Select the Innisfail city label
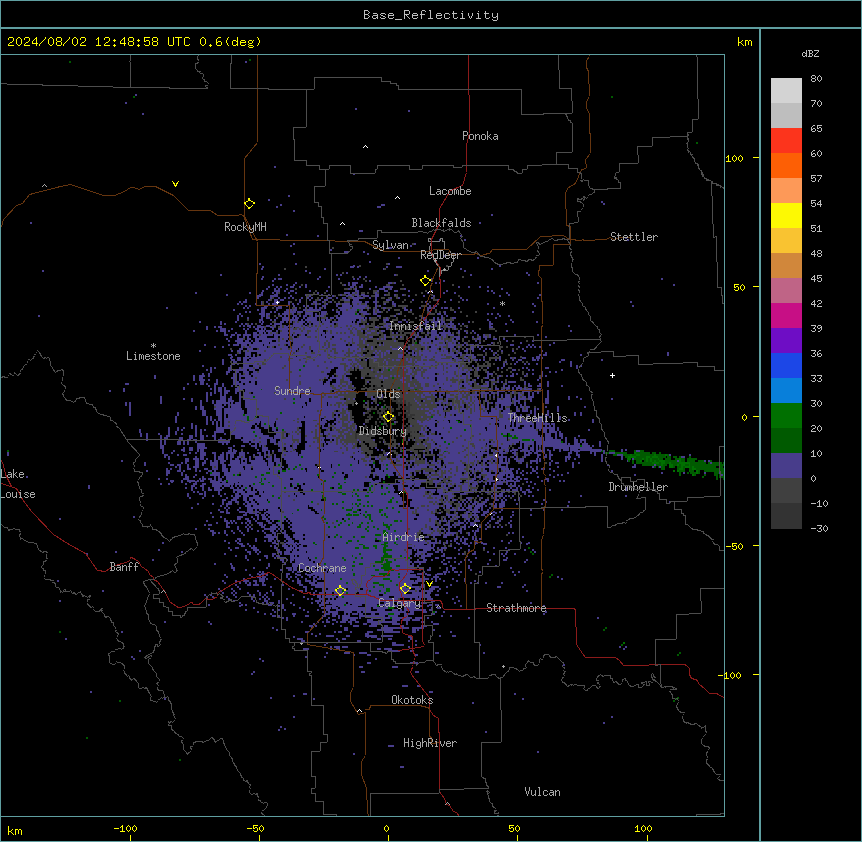The image size is (862, 842). [x=415, y=326]
